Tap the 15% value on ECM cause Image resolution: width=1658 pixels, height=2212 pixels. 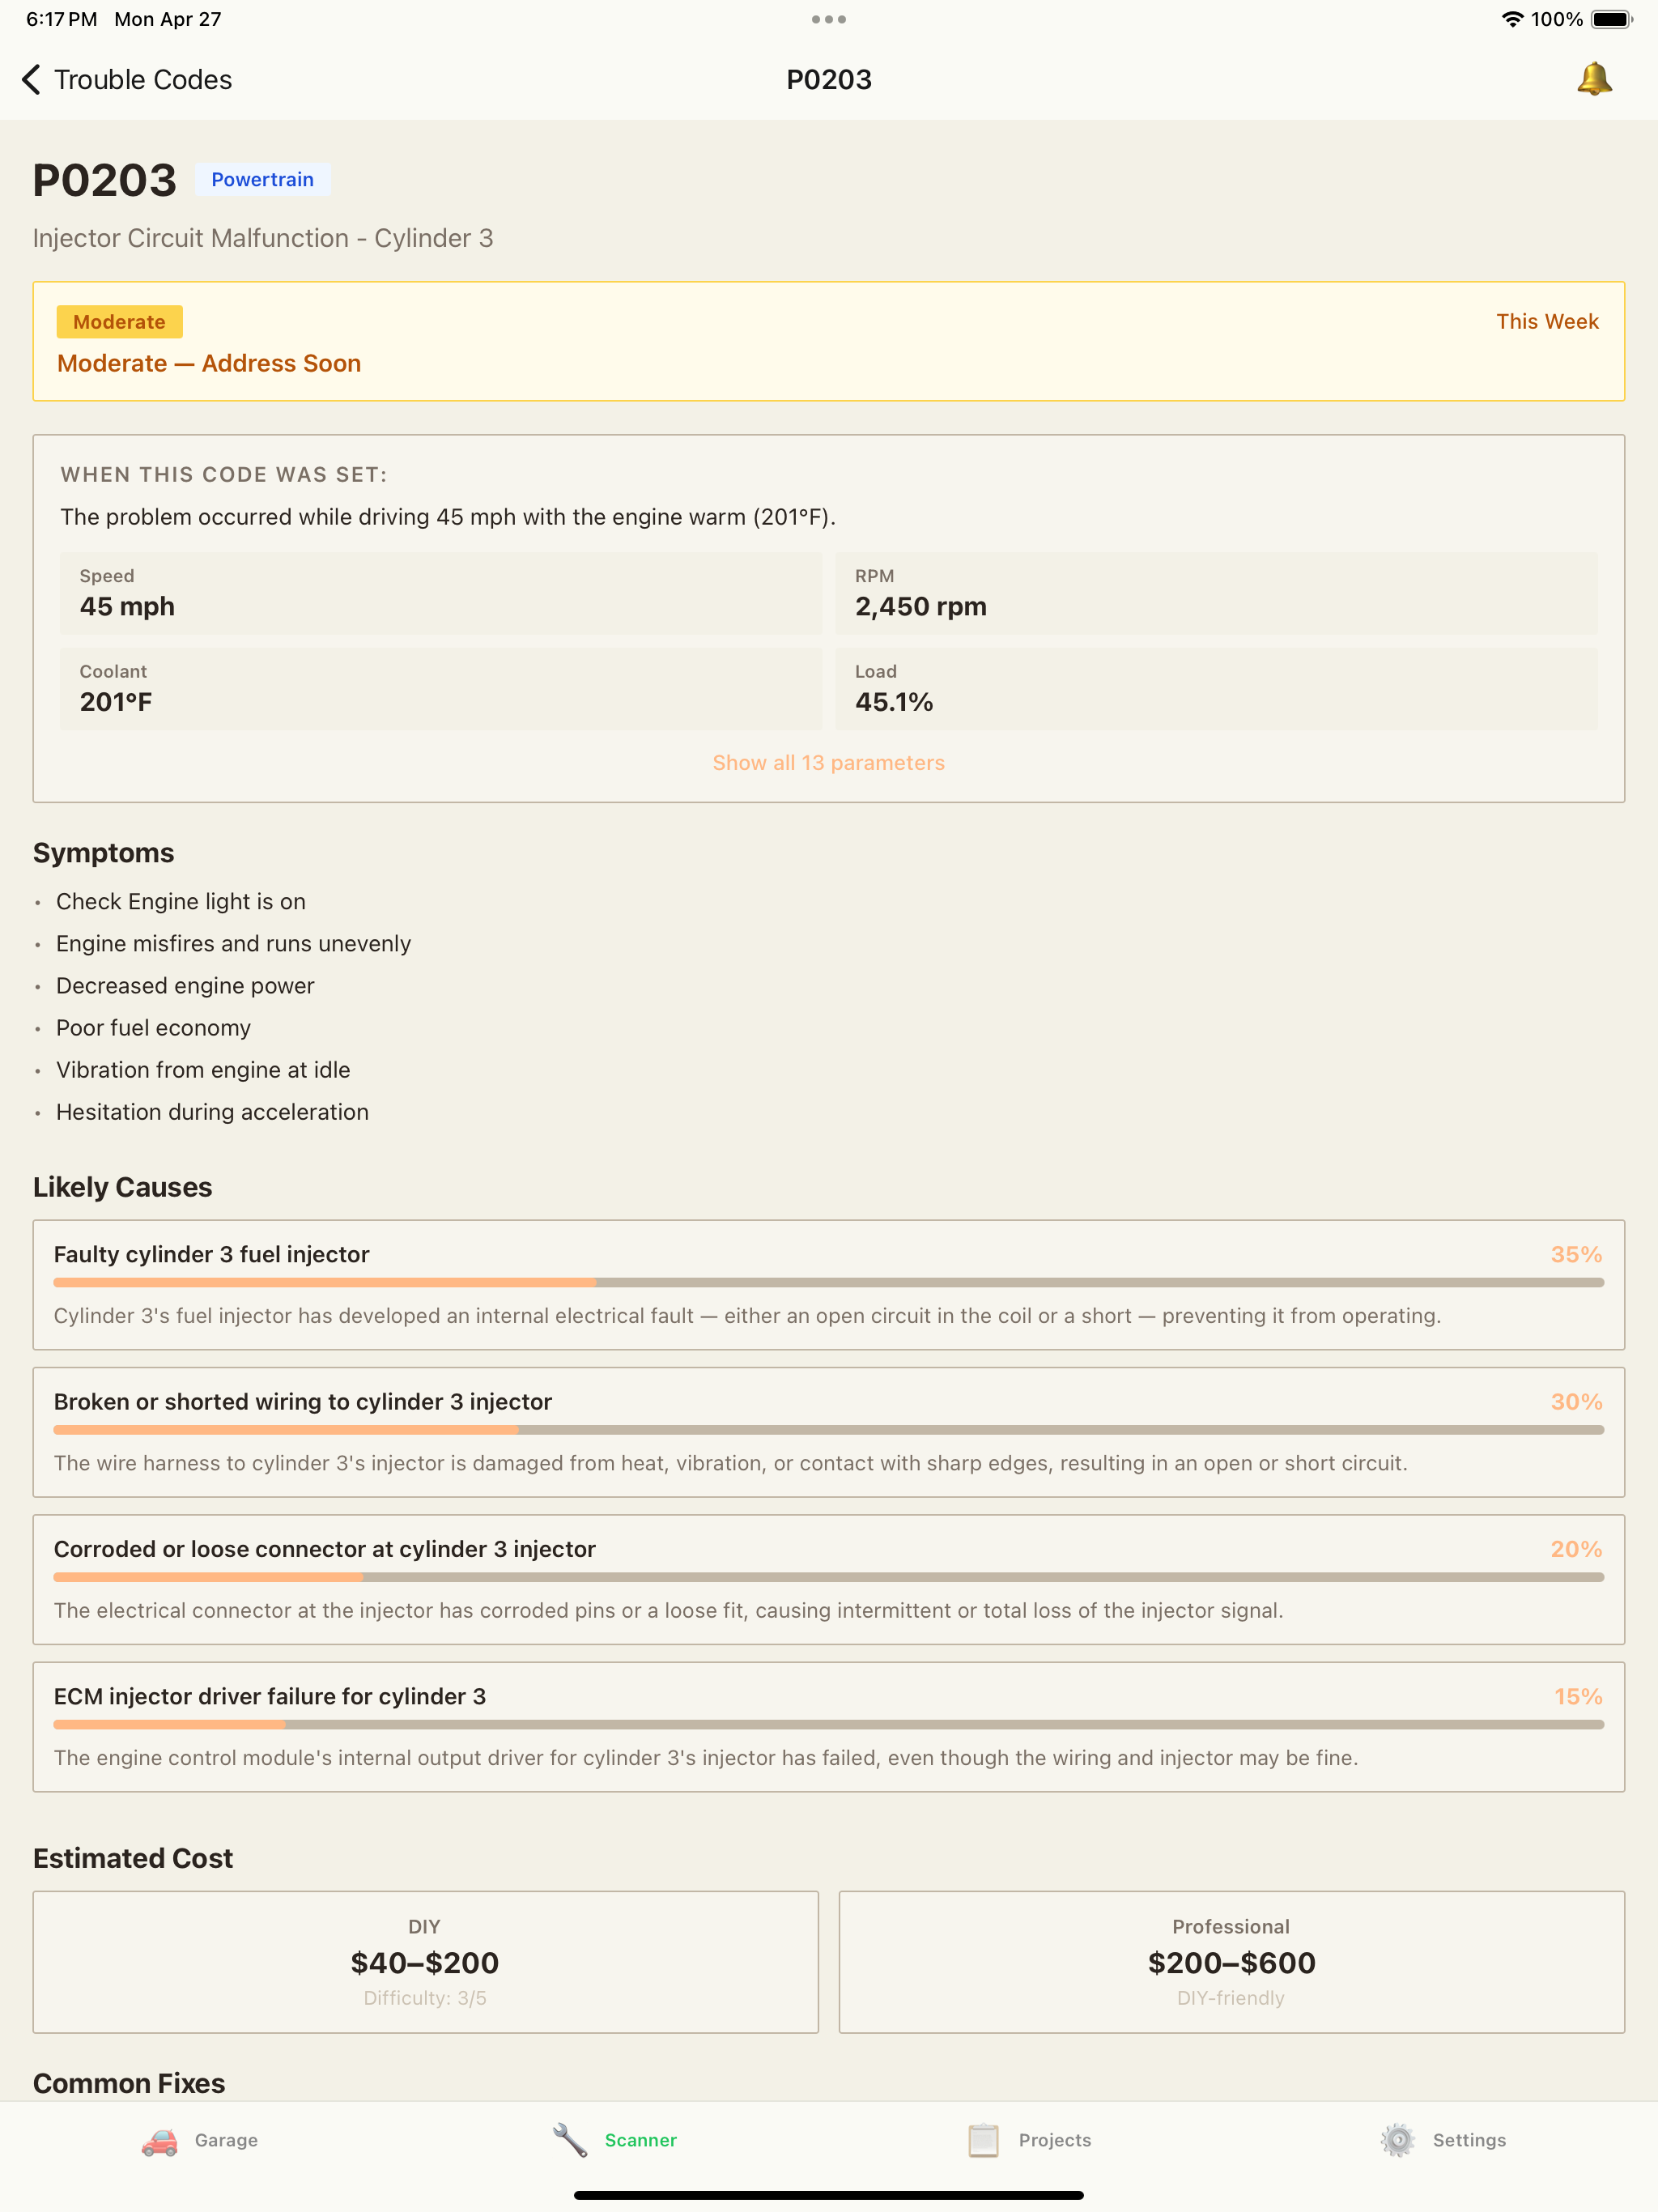[1578, 1697]
